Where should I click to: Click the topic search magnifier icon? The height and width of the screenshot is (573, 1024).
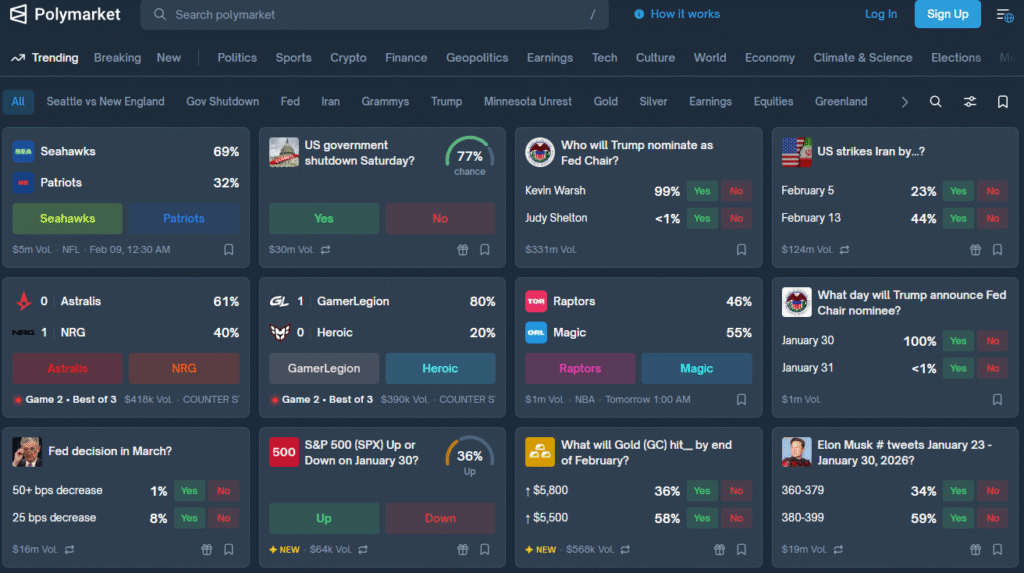935,102
